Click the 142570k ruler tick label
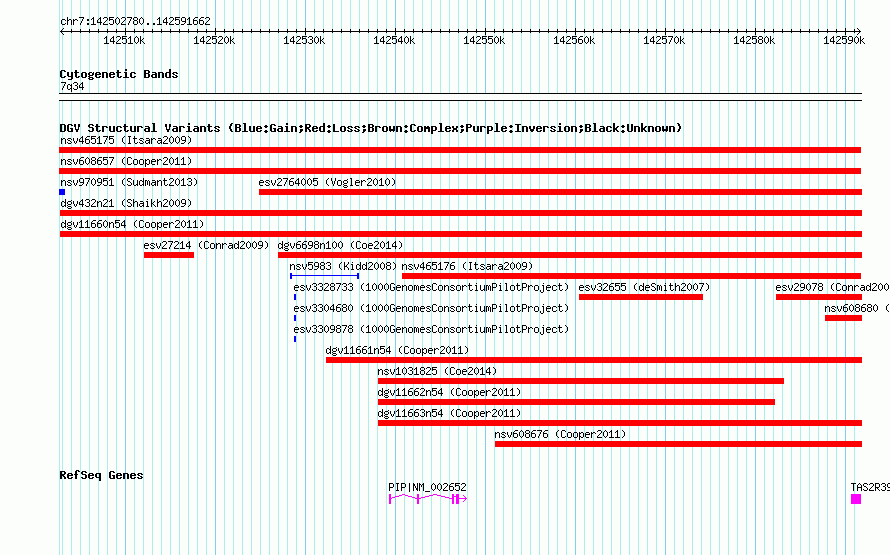 click(664, 40)
